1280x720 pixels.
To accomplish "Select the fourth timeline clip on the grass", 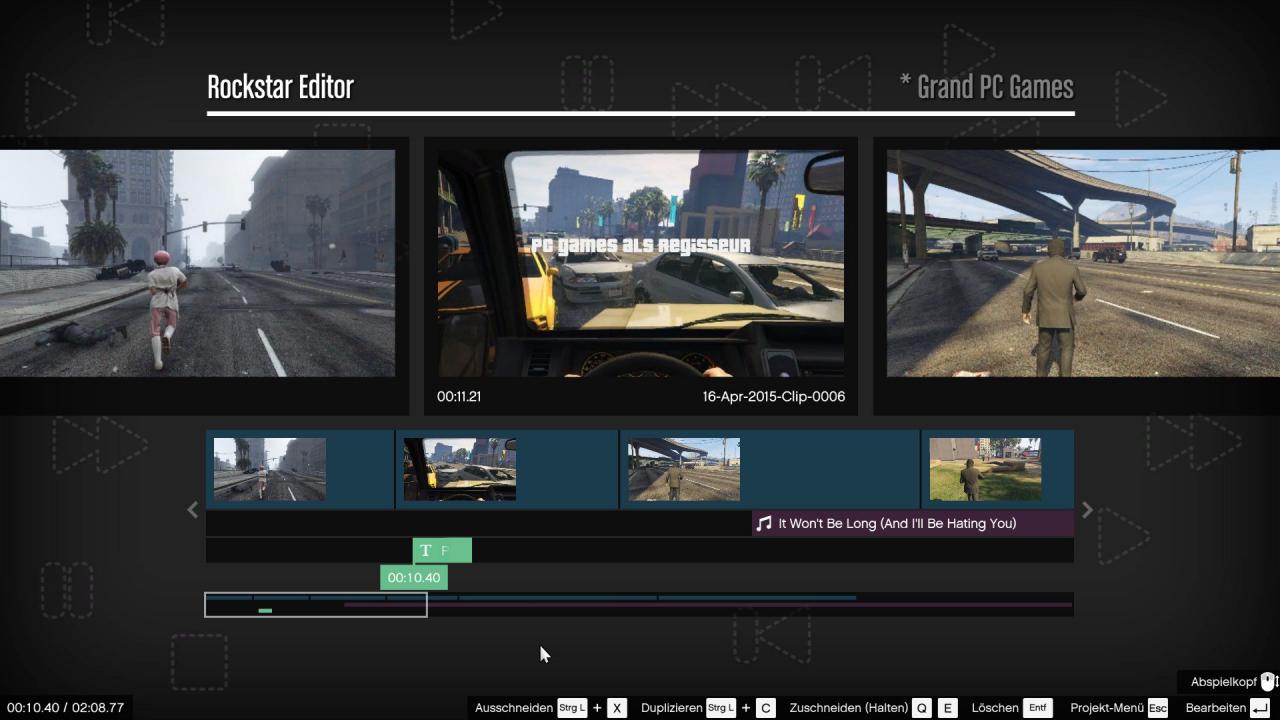I will [998, 469].
